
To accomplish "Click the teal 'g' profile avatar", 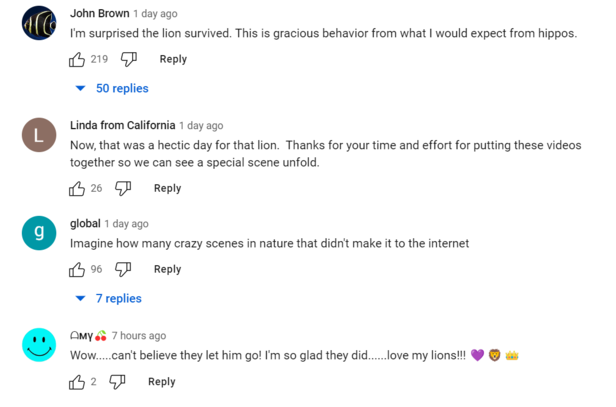I will coord(38,233).
